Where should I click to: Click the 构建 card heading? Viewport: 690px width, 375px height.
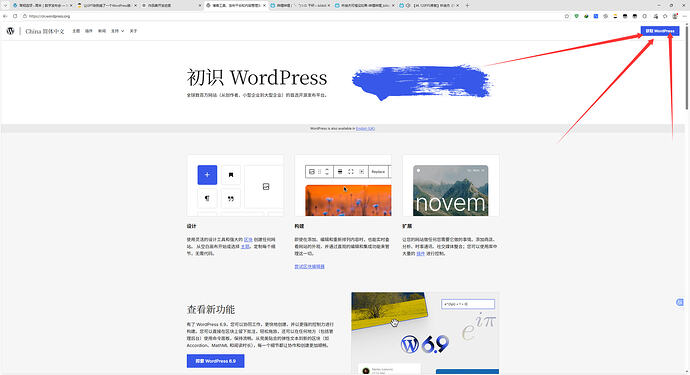[x=299, y=226]
